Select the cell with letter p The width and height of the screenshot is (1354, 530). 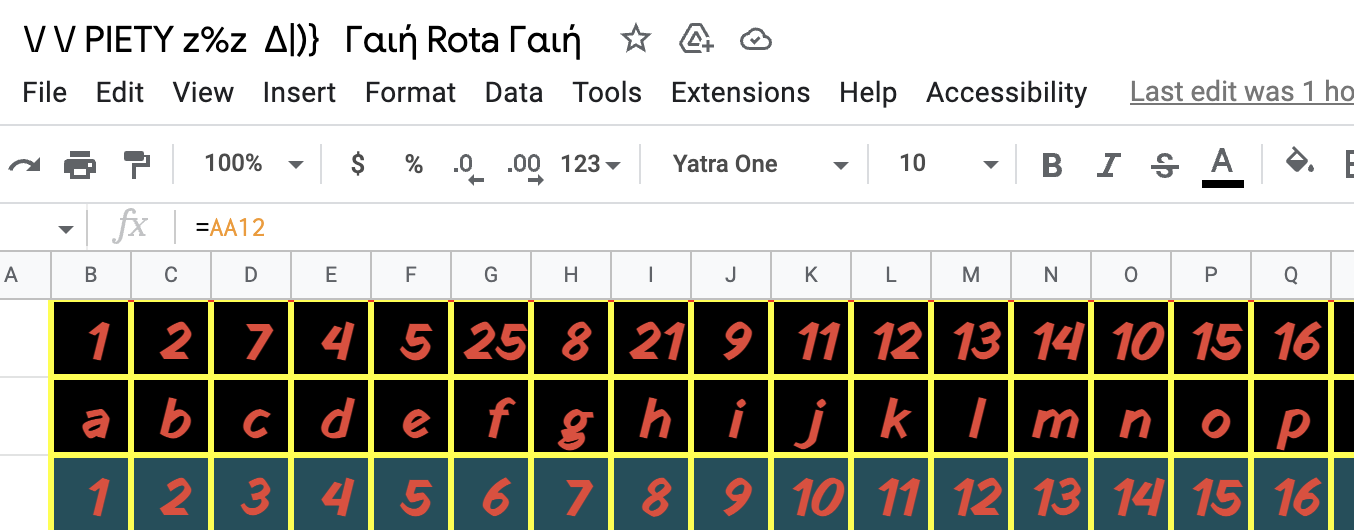click(x=1291, y=417)
